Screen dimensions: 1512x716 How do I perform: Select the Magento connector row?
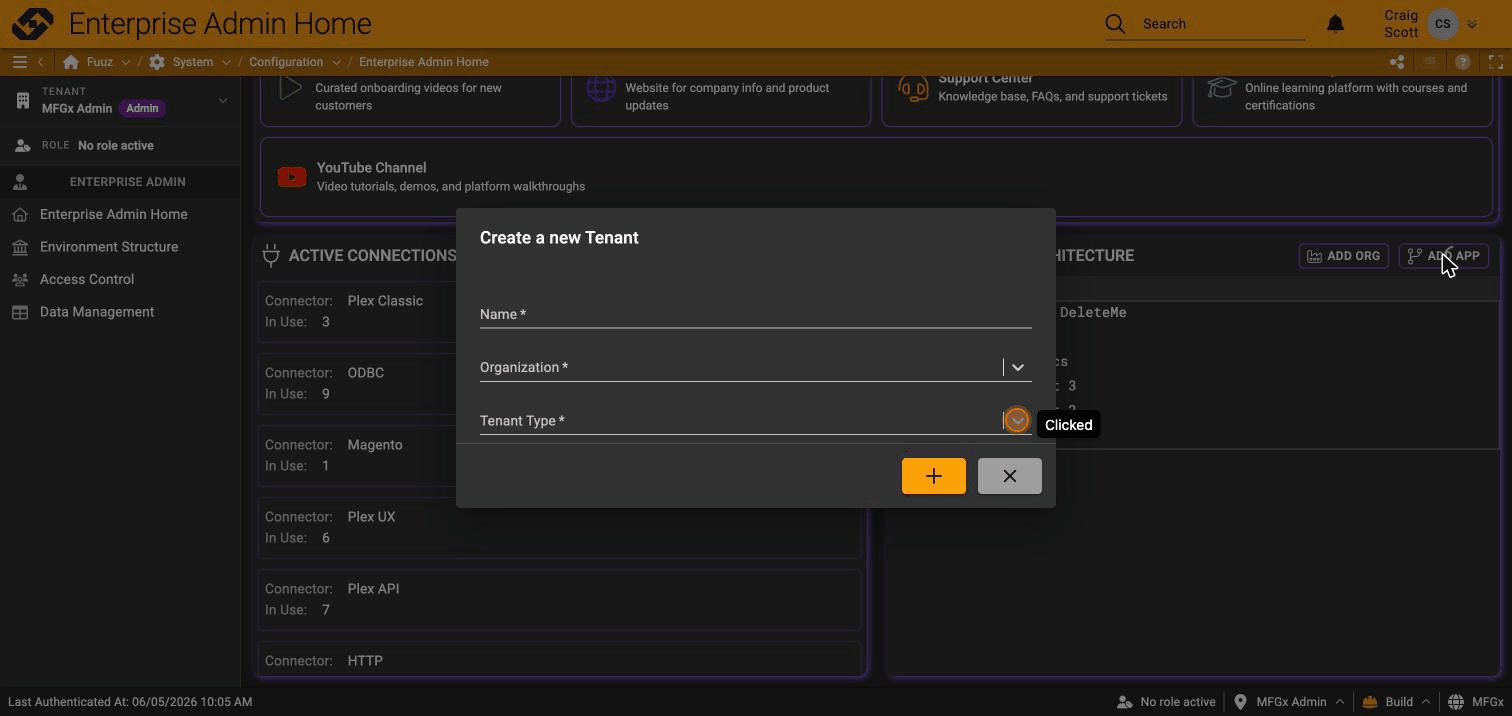coord(560,455)
